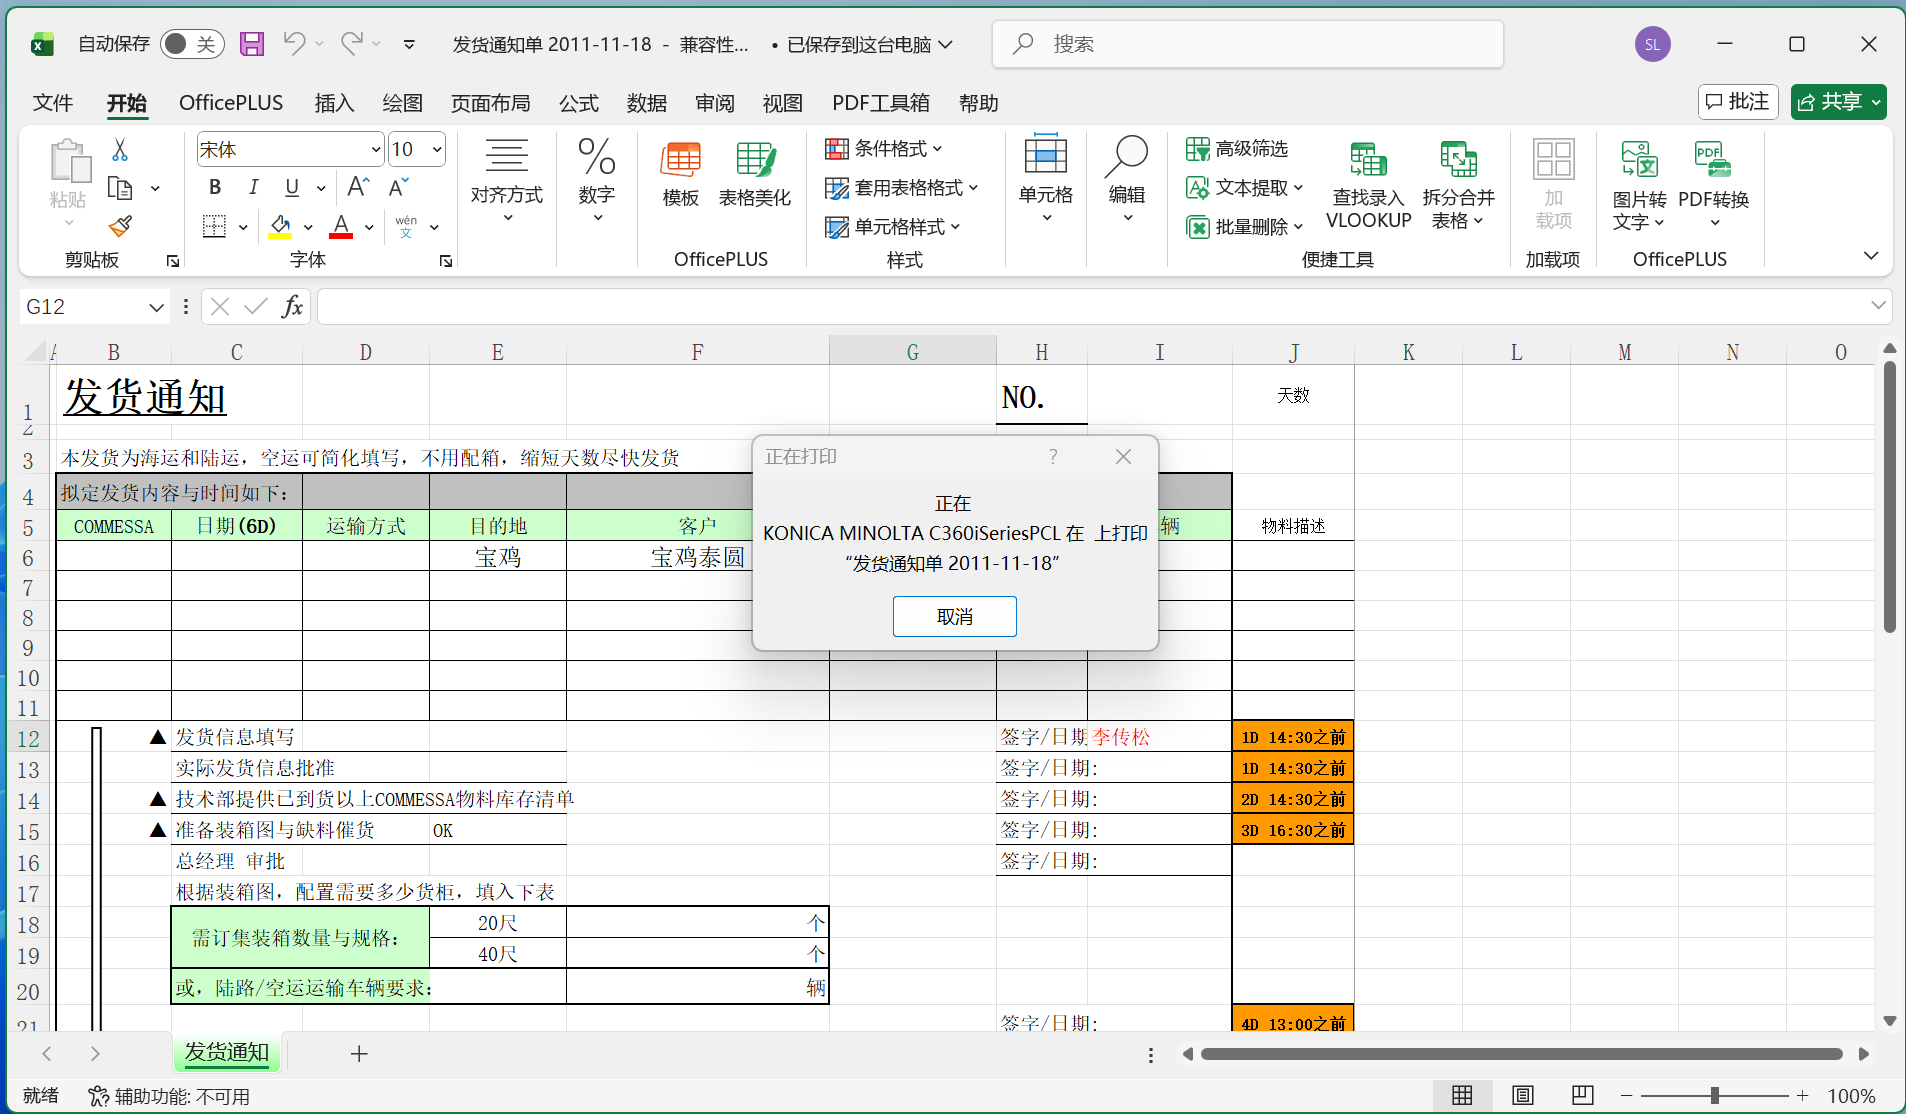
Task: Toggle the AutoSave switch
Action: click(191, 44)
